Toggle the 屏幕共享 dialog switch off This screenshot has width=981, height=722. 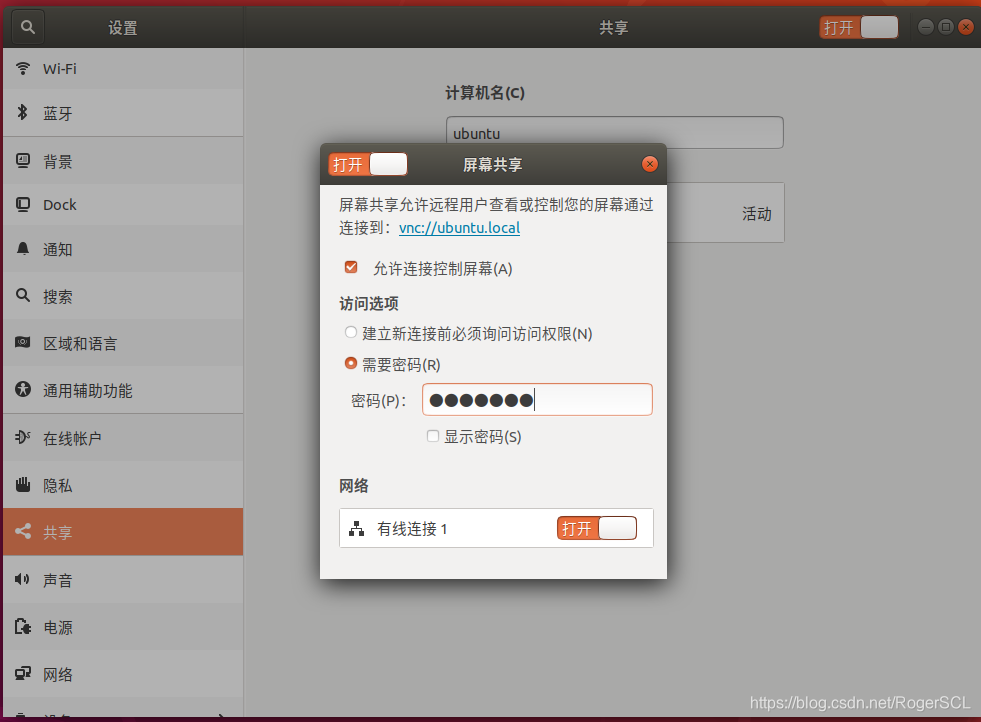coord(368,164)
